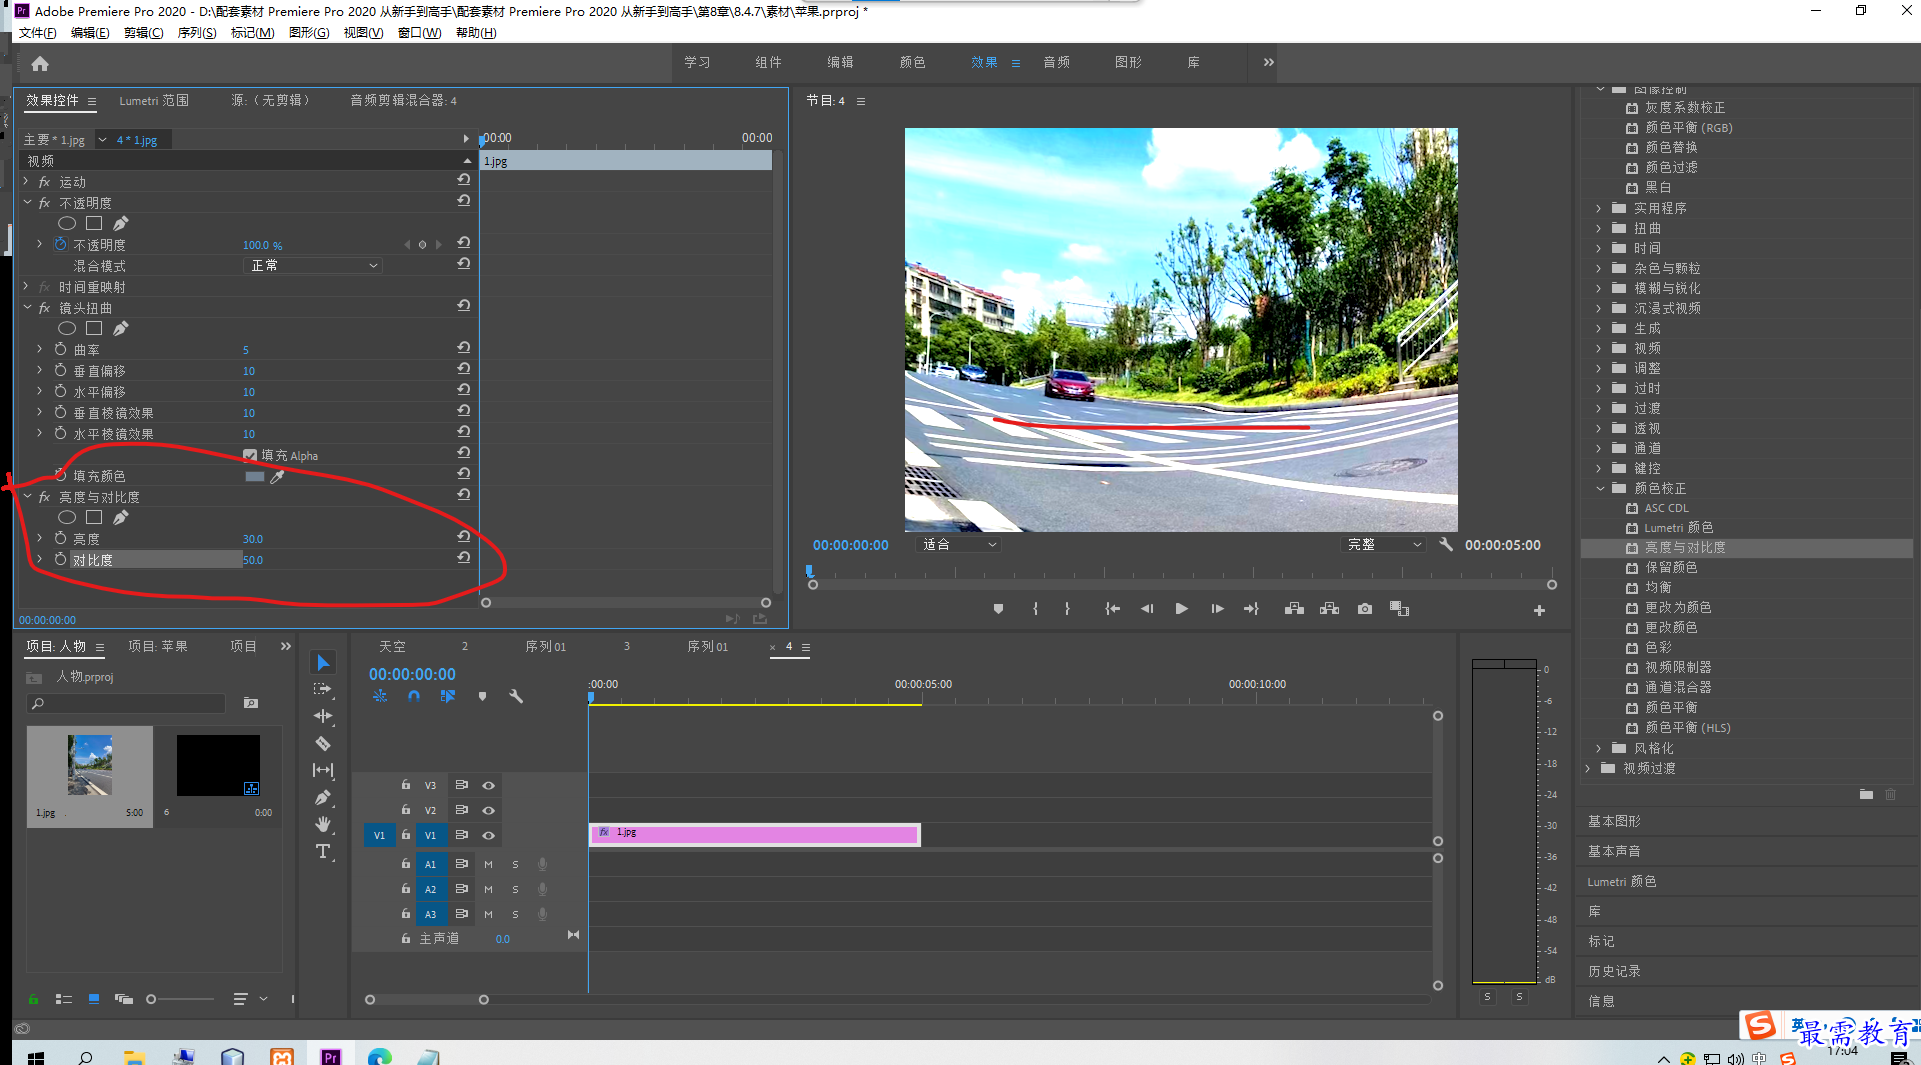Toggle timeline snap magnet icon
Image resolution: width=1921 pixels, height=1065 pixels.
pyautogui.click(x=414, y=696)
